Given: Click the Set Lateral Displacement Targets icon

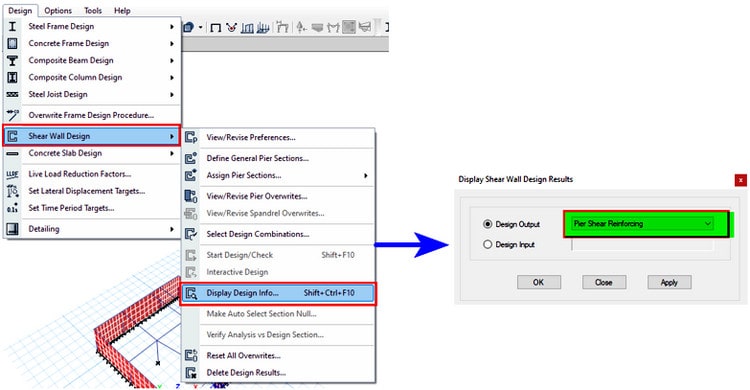Looking at the screenshot, I should click(x=12, y=191).
